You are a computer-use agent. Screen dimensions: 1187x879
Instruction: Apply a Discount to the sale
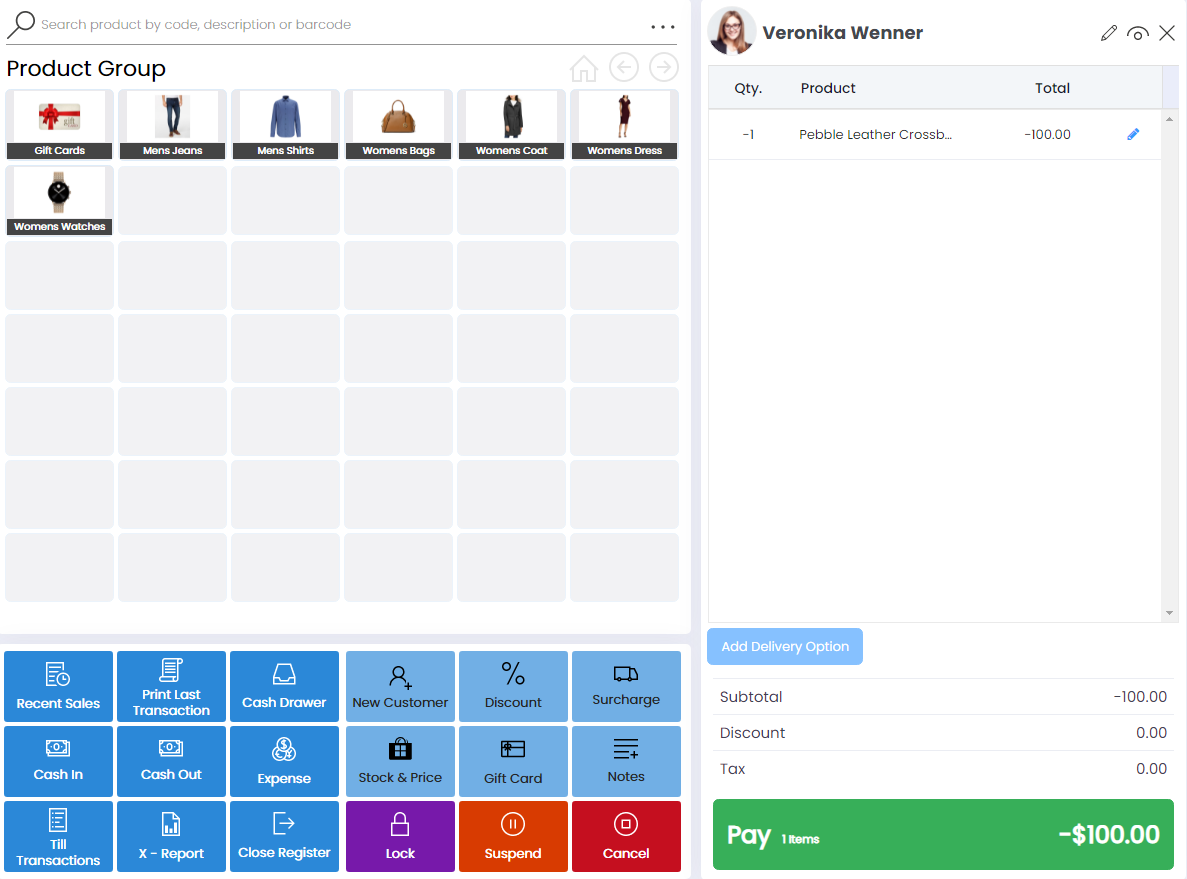513,686
